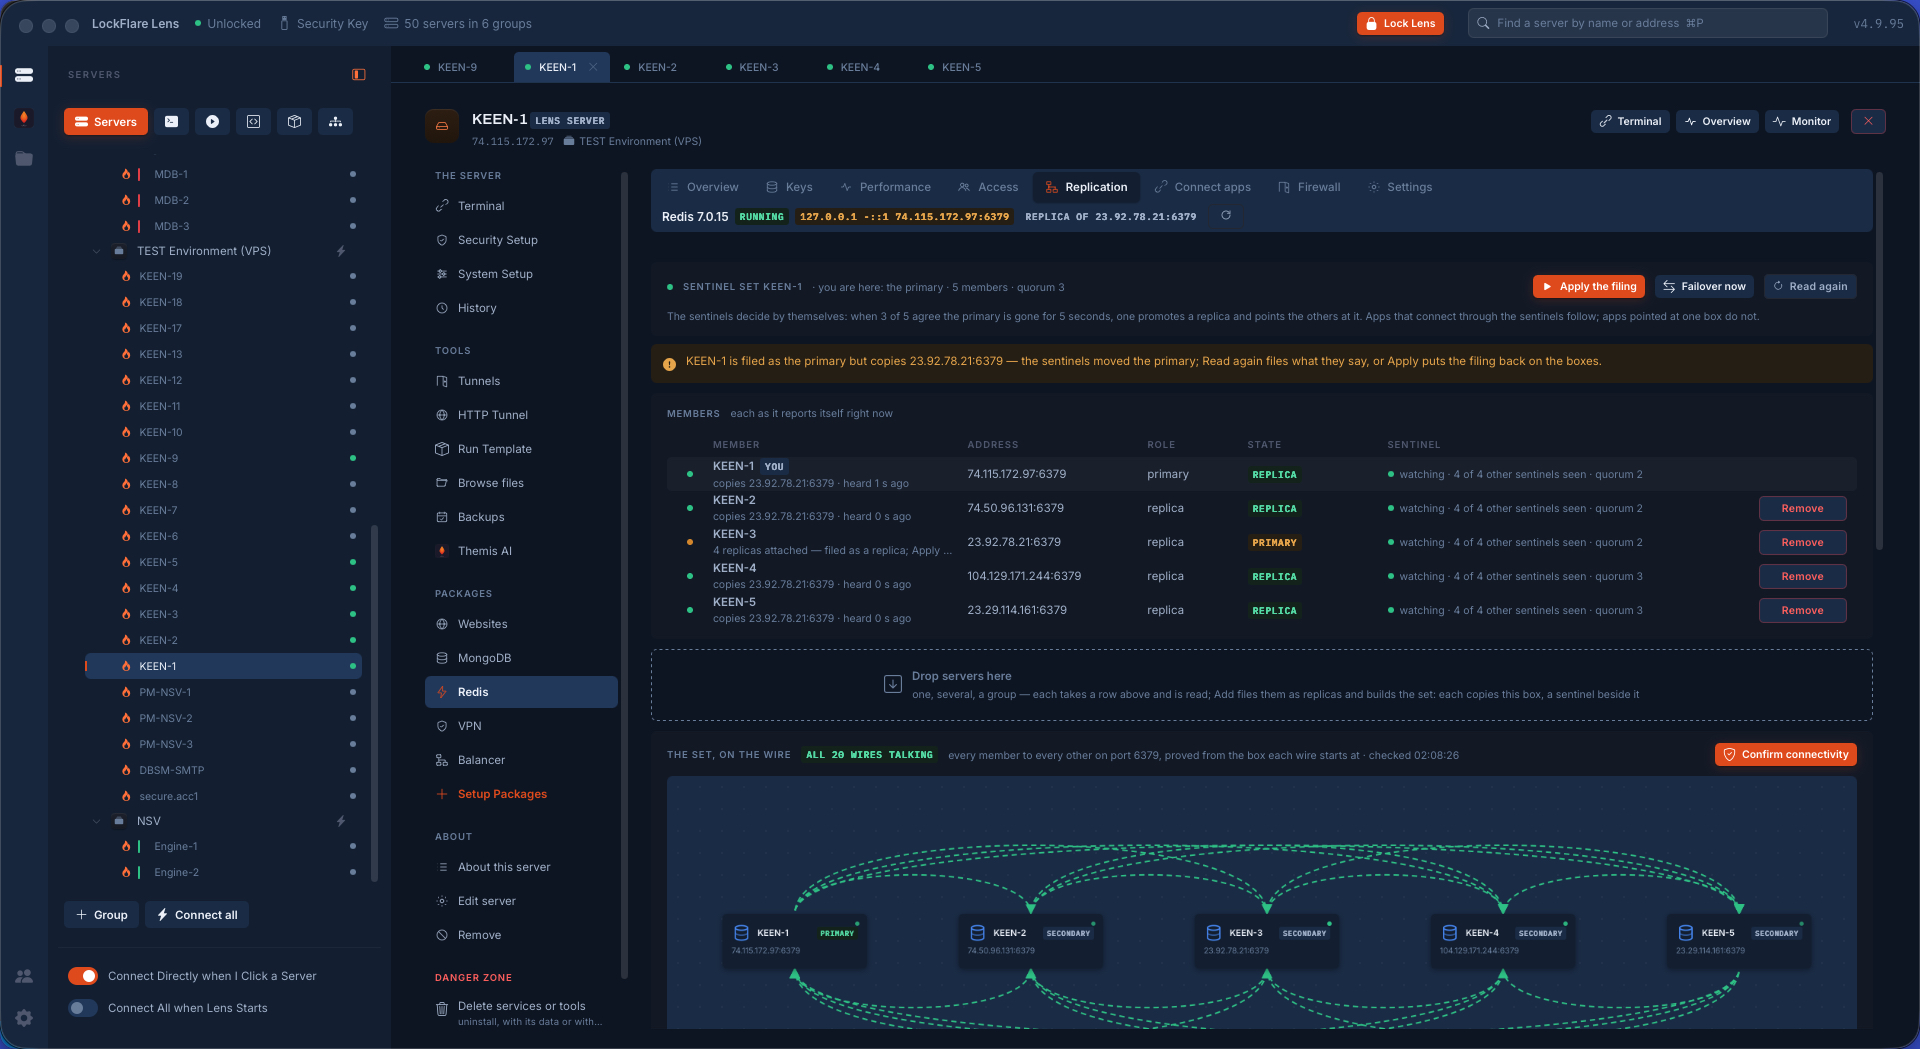Open the Access tab
Image resolution: width=1920 pixels, height=1049 pixels.
[988, 187]
